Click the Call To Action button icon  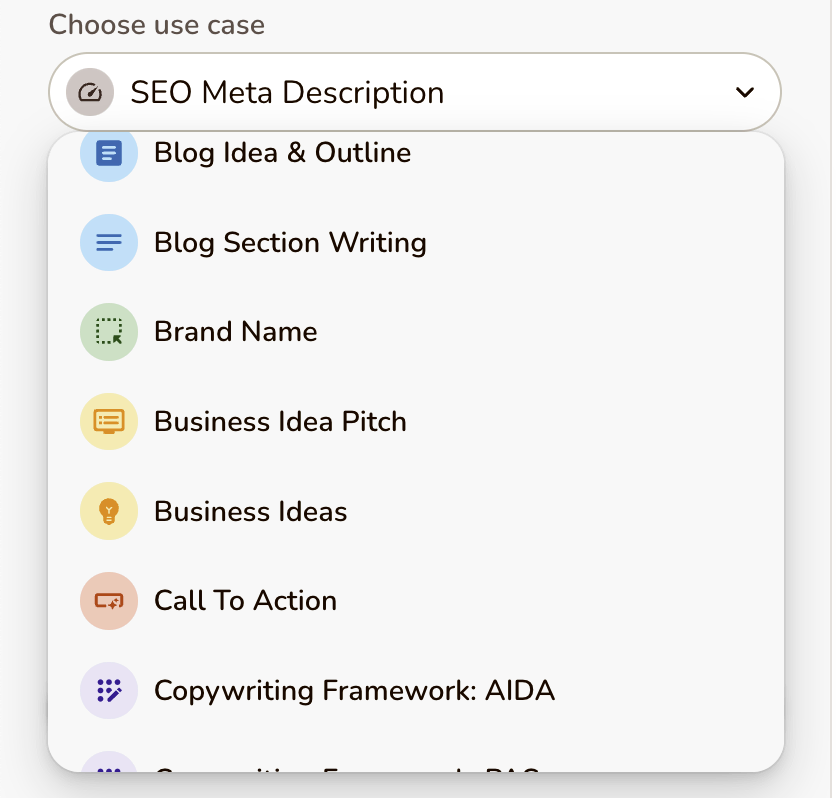[x=108, y=601]
